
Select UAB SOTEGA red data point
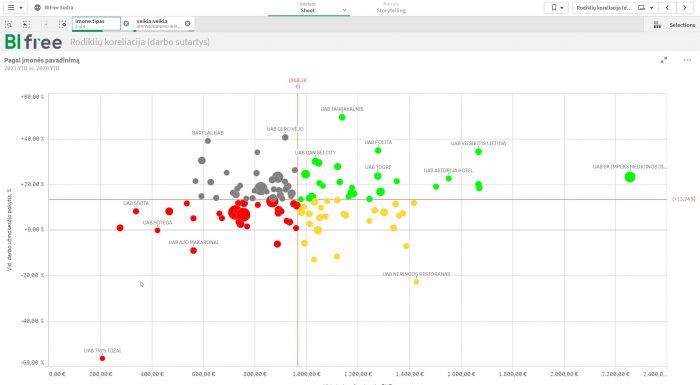click(x=158, y=230)
